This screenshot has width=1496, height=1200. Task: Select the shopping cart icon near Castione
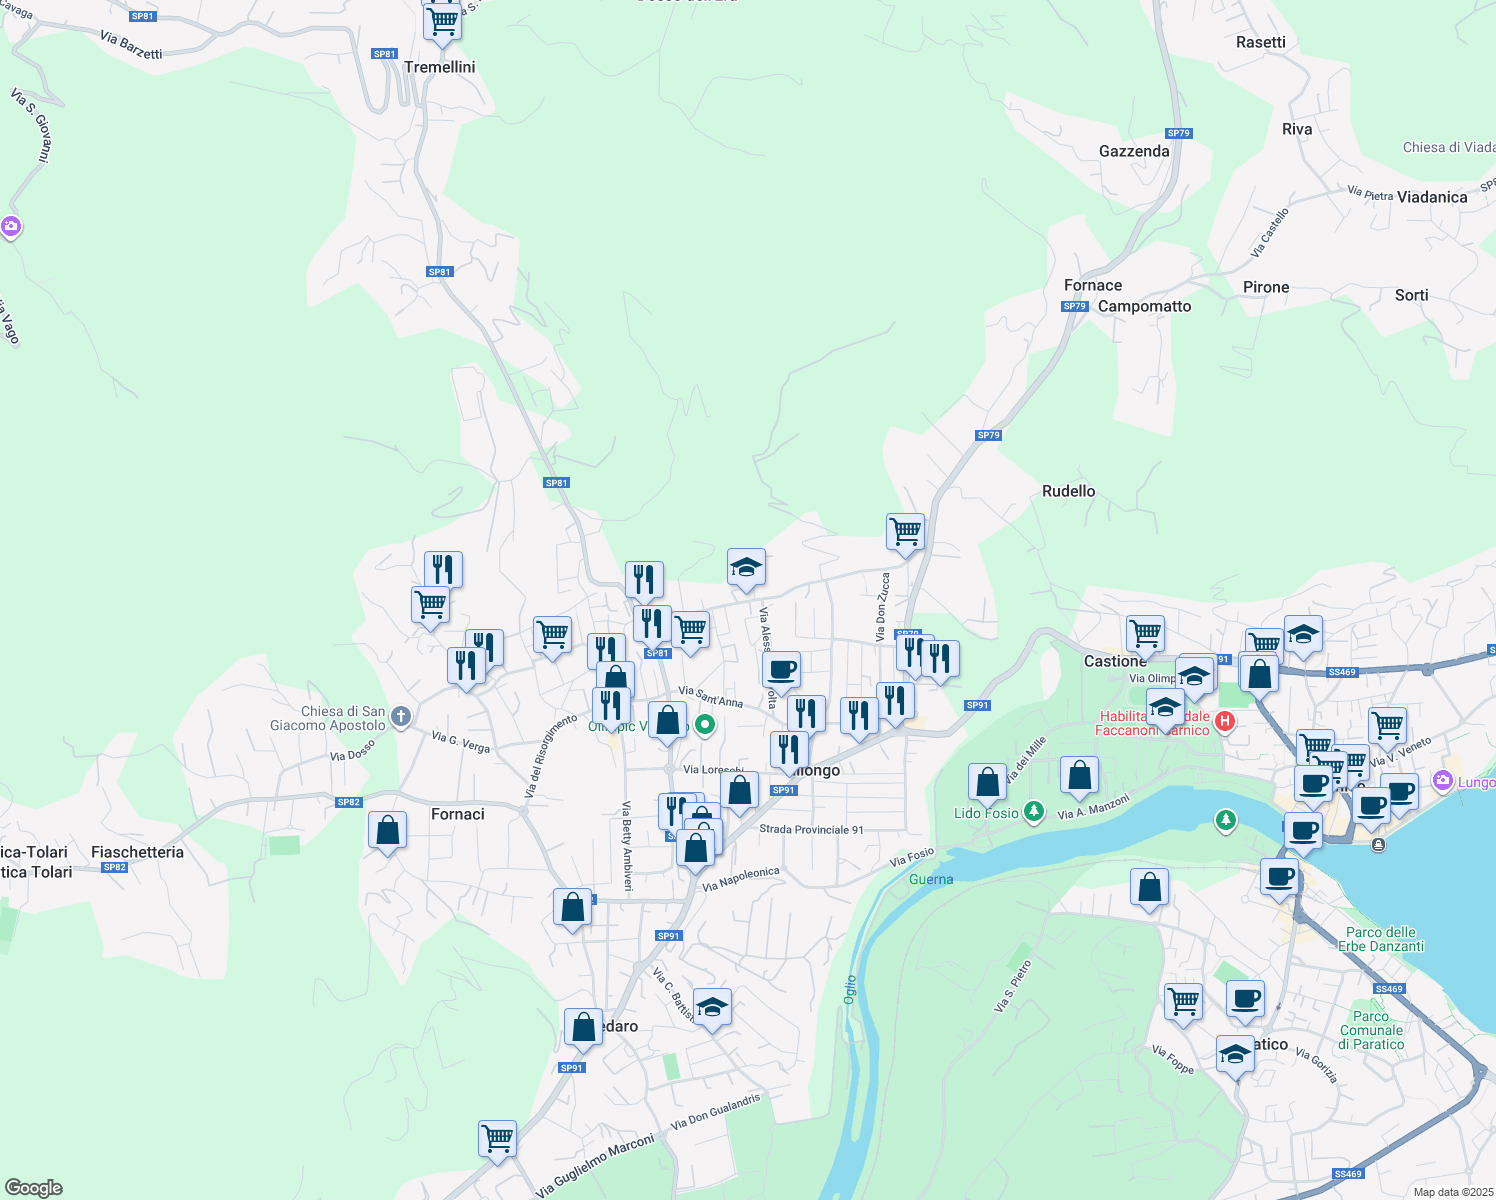point(1145,630)
